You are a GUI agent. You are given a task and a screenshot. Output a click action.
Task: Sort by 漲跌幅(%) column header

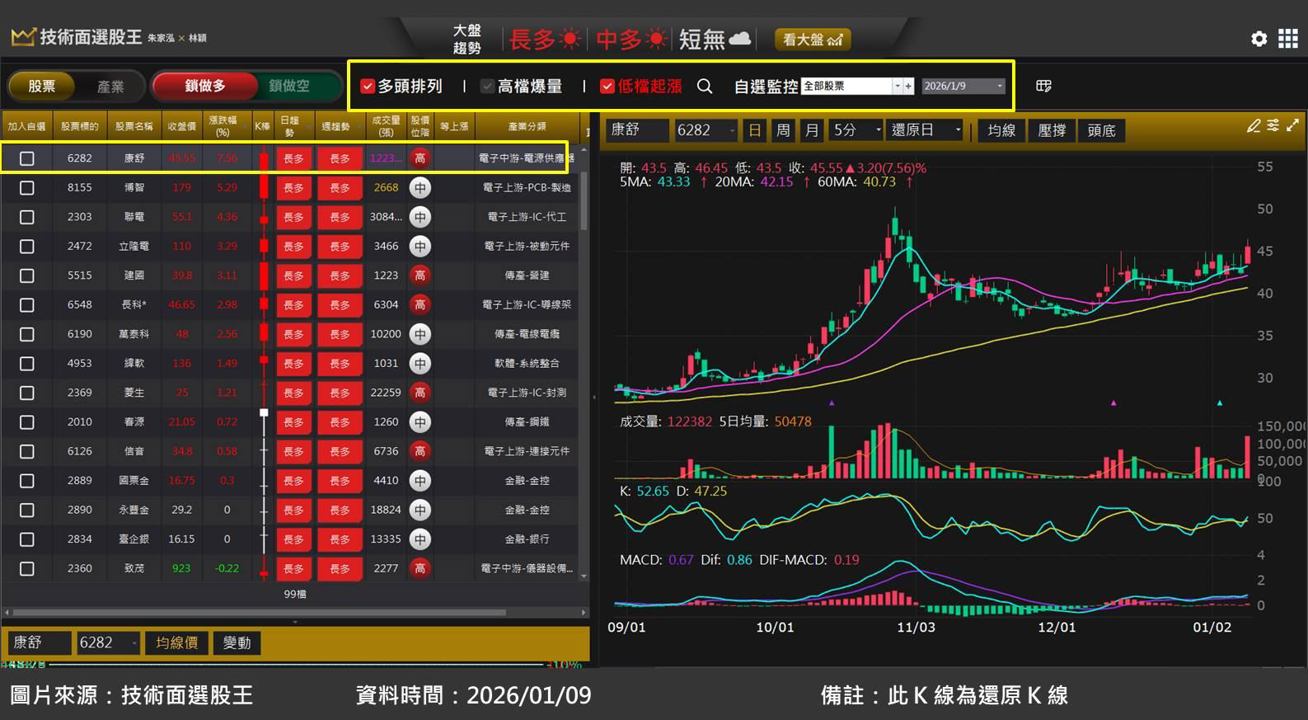[x=224, y=126]
